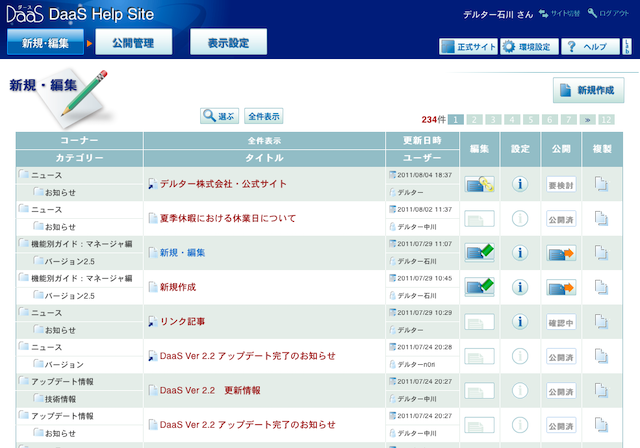Screen dimensions: 640x448
Task: Open the 表示設定 tab
Action: coord(229,43)
